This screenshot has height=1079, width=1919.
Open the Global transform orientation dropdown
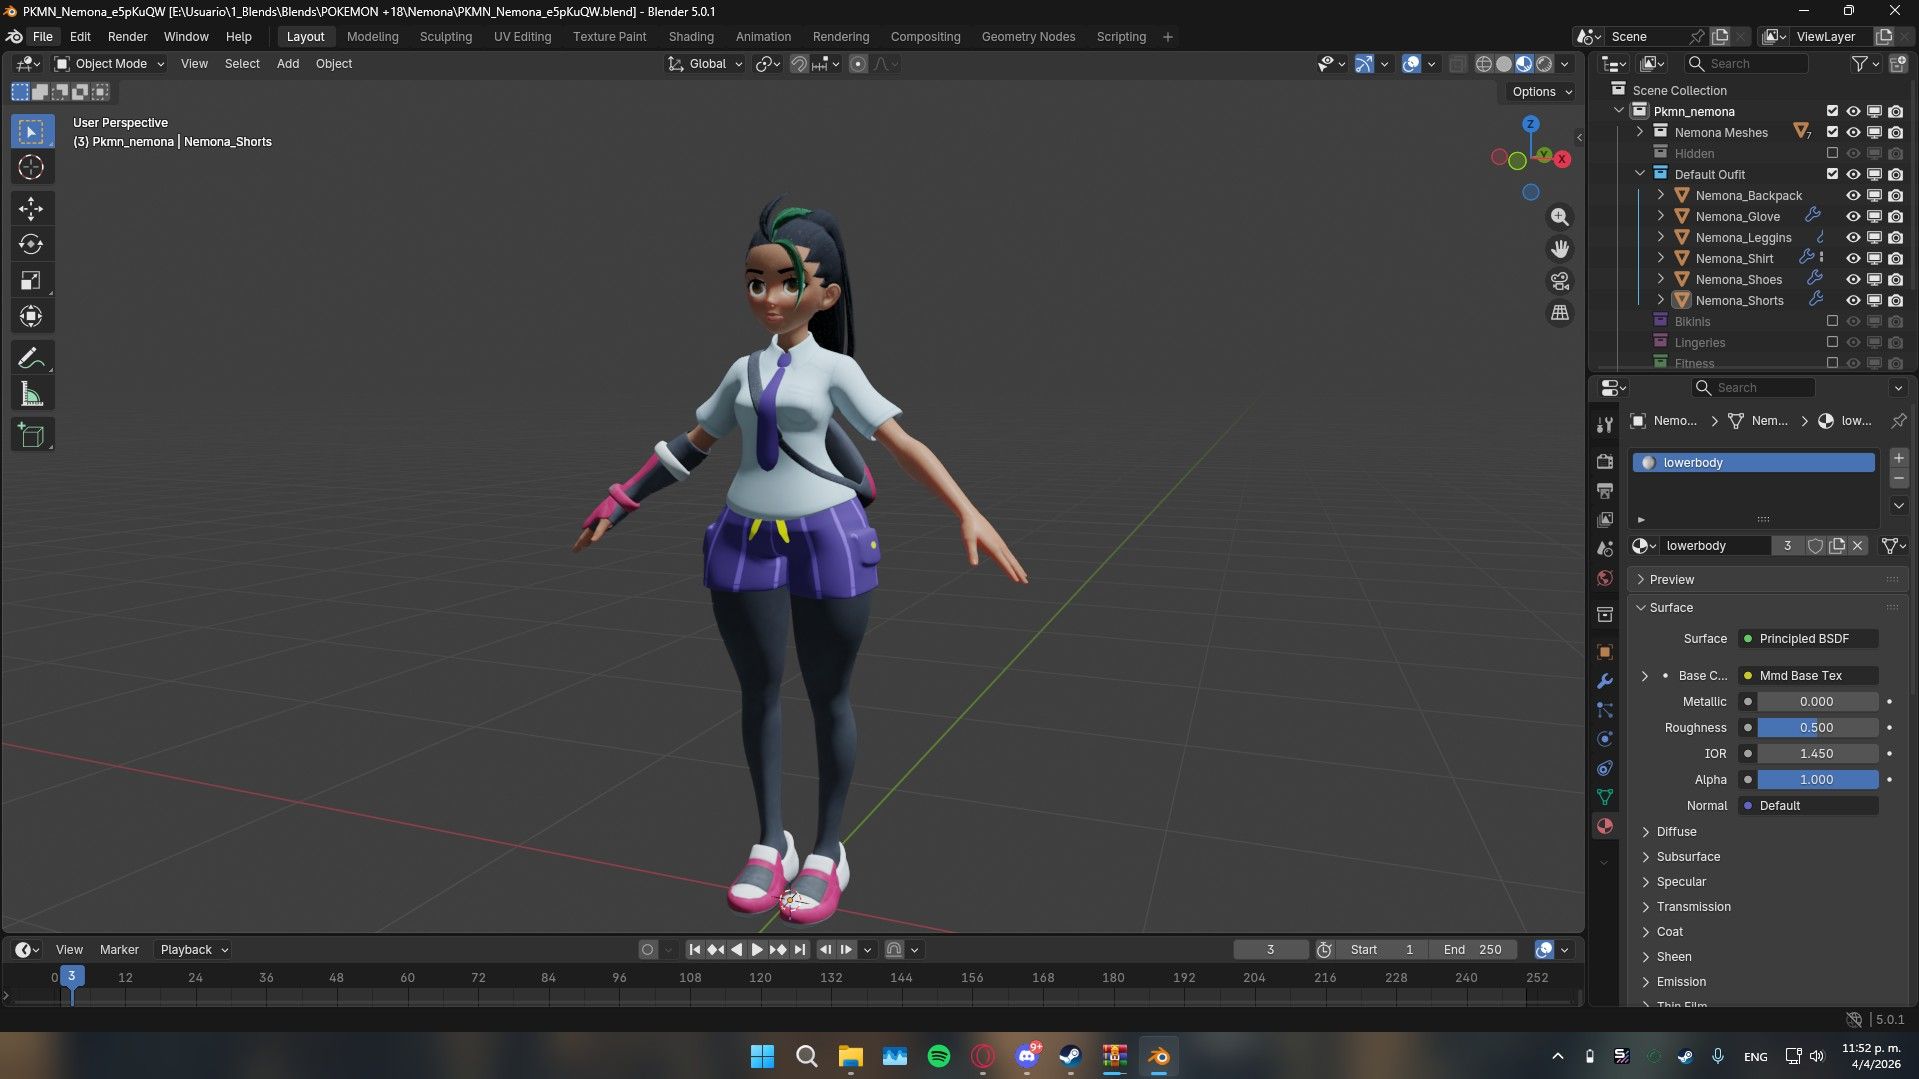click(x=706, y=64)
